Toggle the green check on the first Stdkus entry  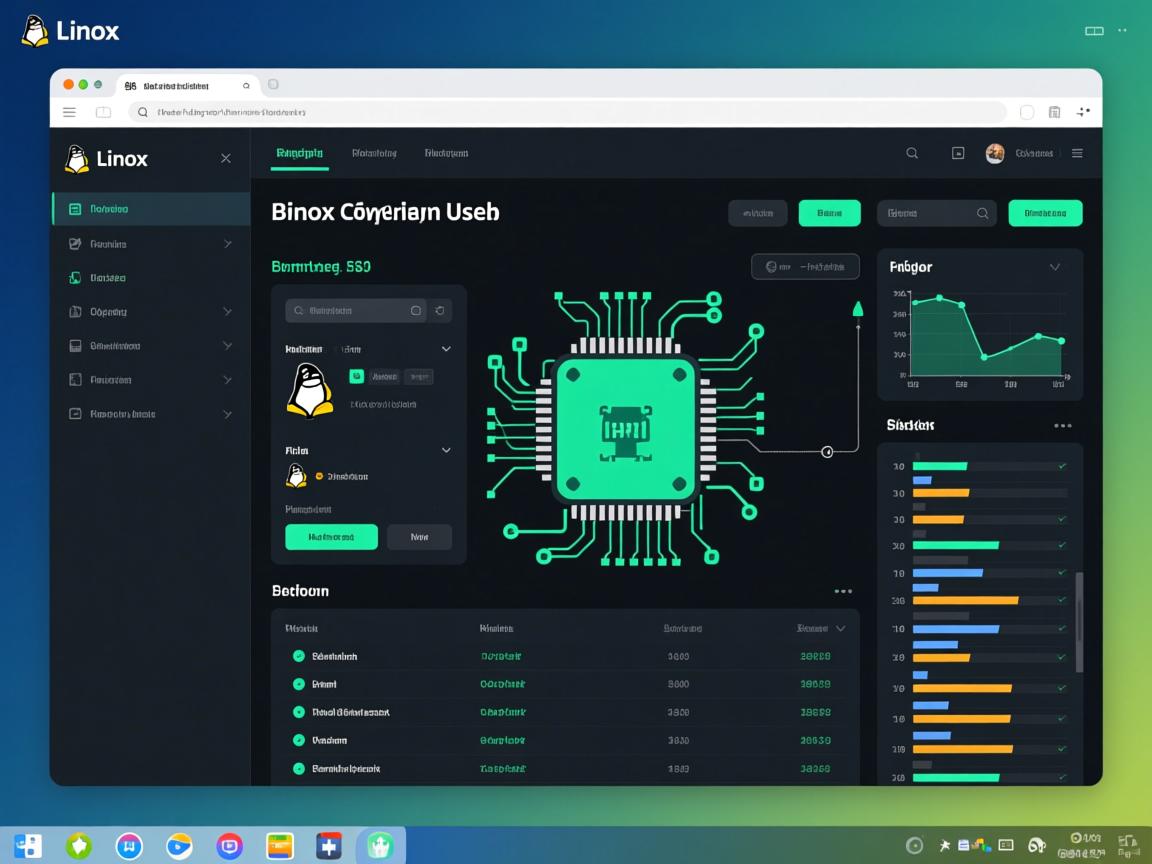1062,465
